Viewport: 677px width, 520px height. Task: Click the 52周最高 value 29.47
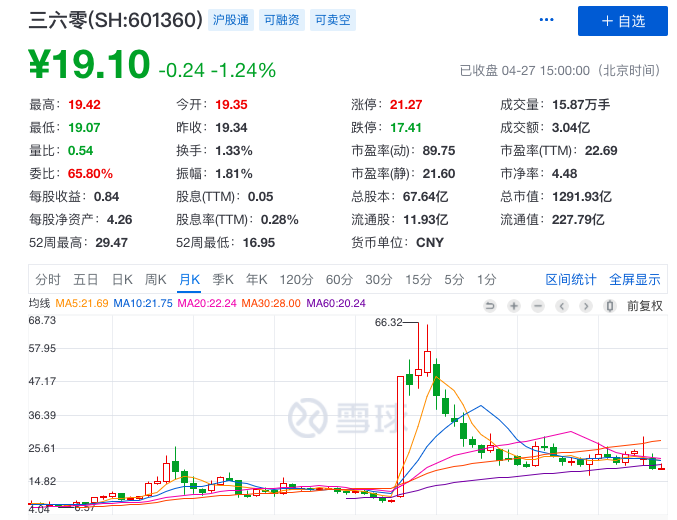coord(111,243)
